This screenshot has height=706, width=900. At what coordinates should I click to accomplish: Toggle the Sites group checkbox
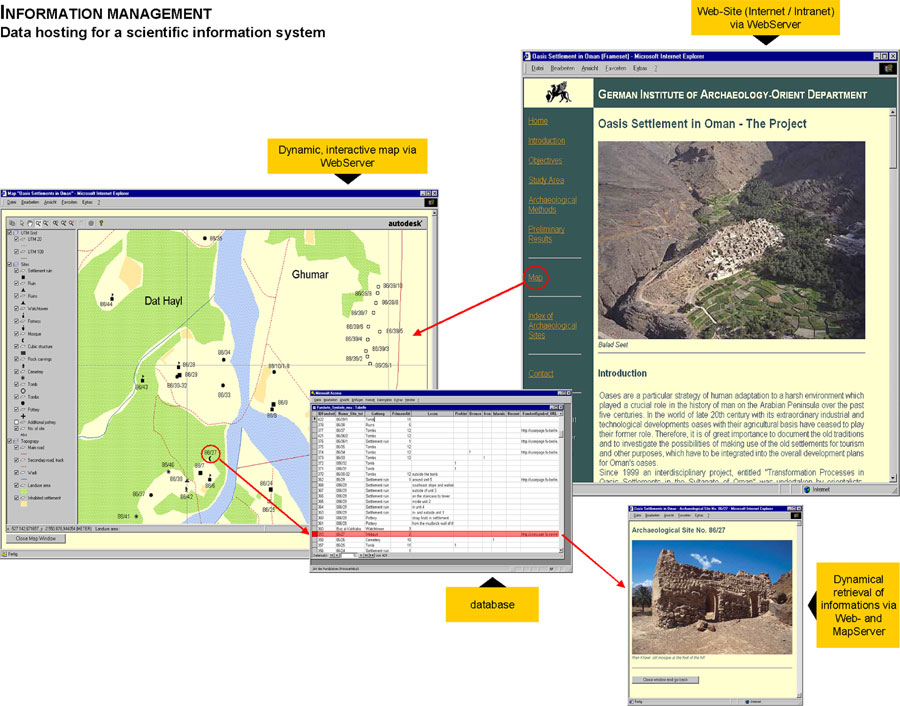pyautogui.click(x=10, y=264)
